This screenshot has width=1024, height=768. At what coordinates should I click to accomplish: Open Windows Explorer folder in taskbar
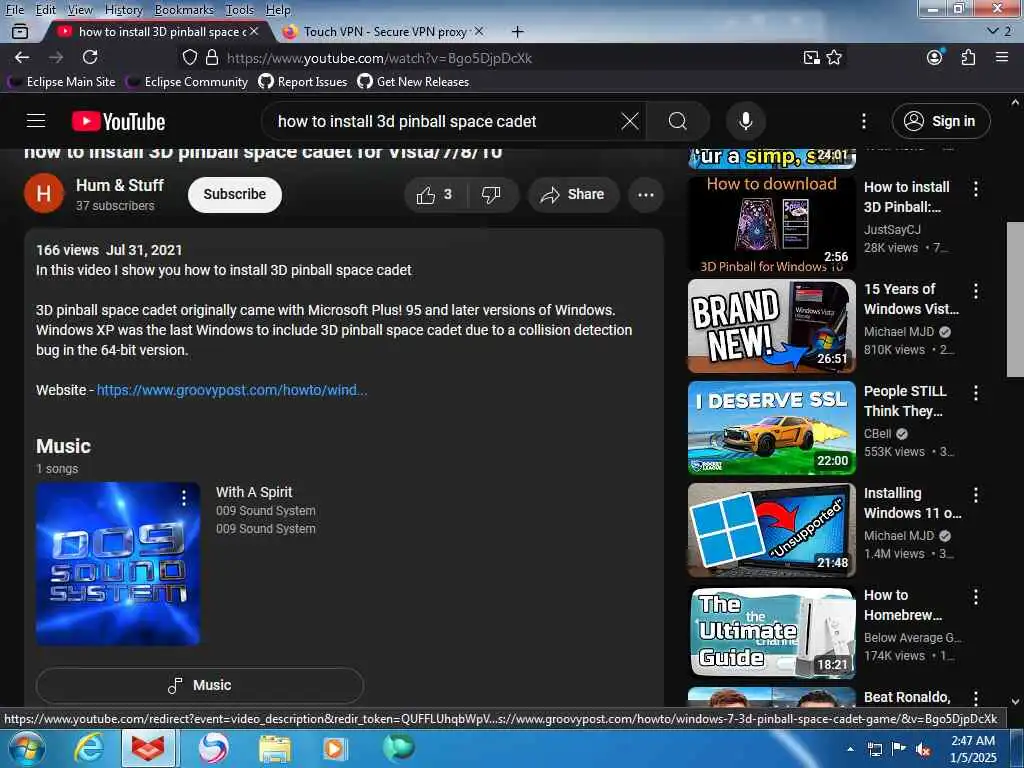tap(274, 748)
